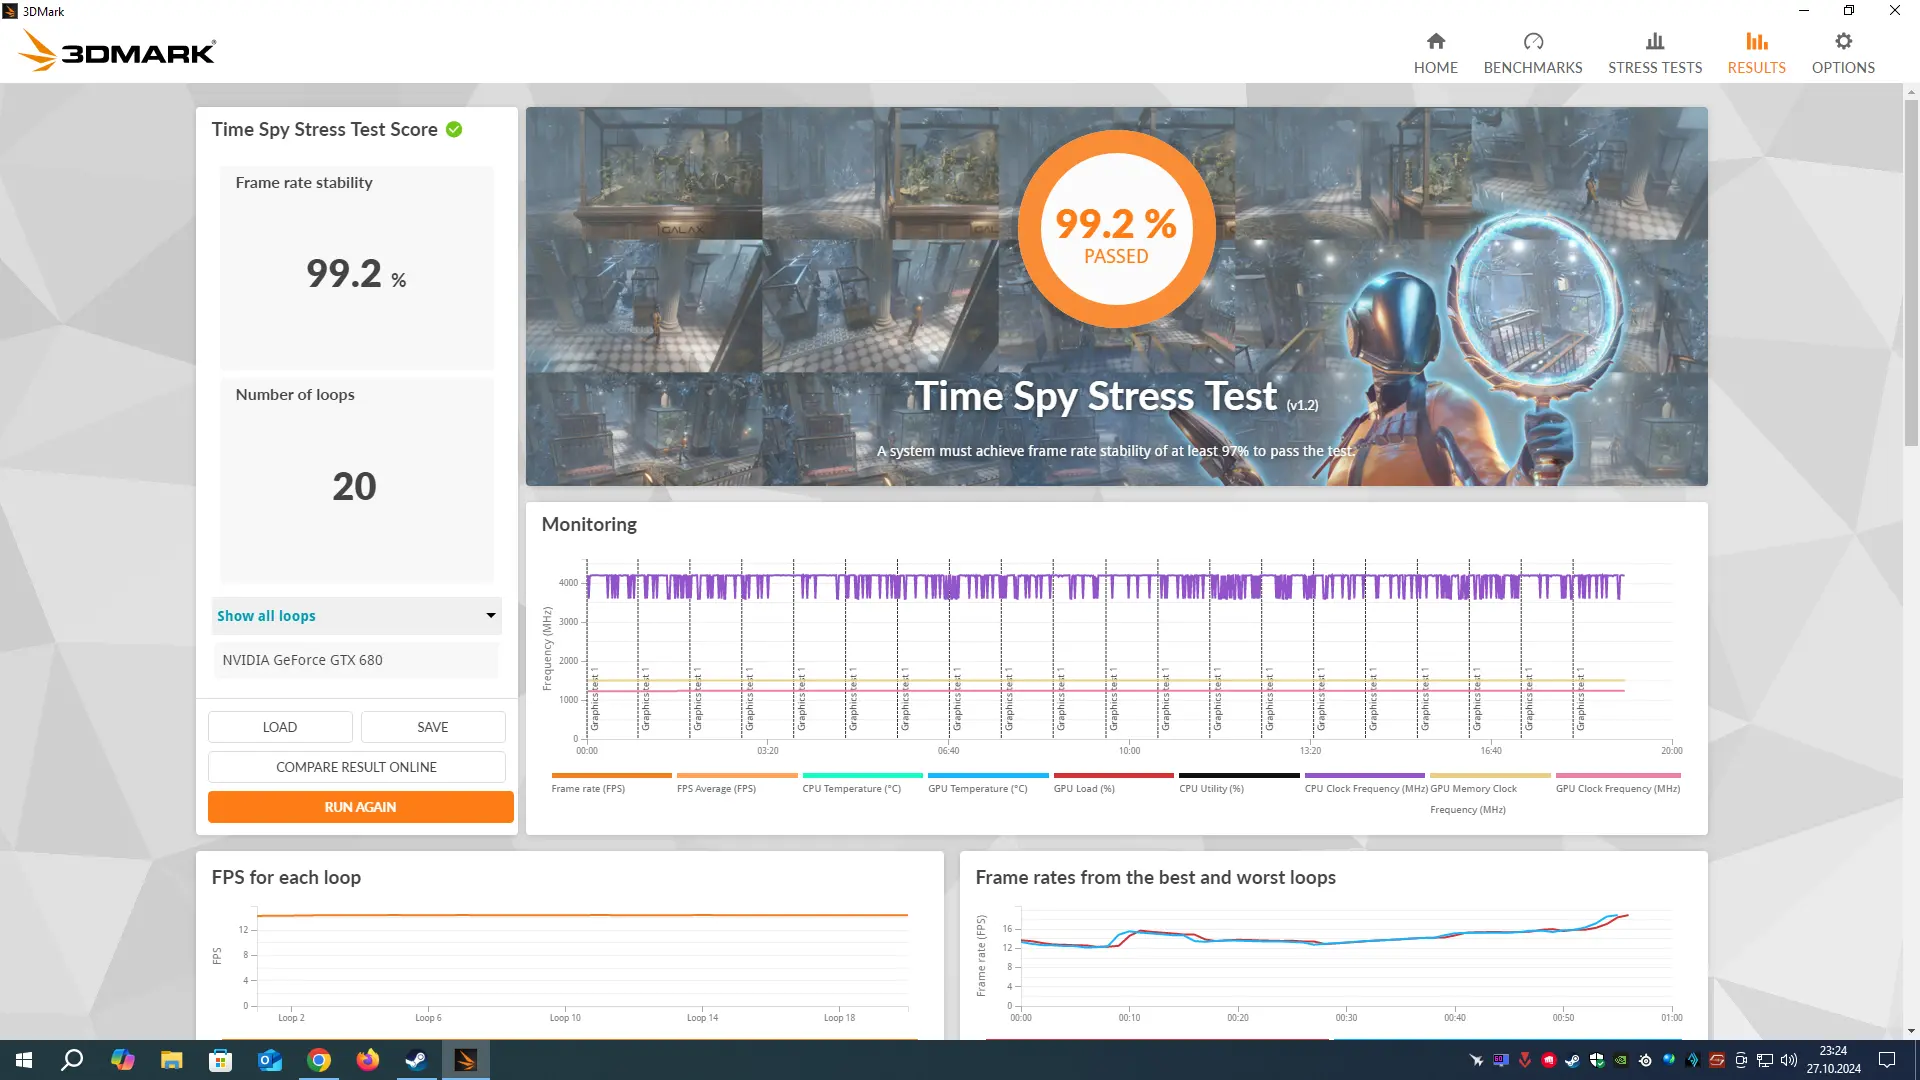Click the green valid-score checkmark icon
The width and height of the screenshot is (1920, 1080).
pos(454,129)
